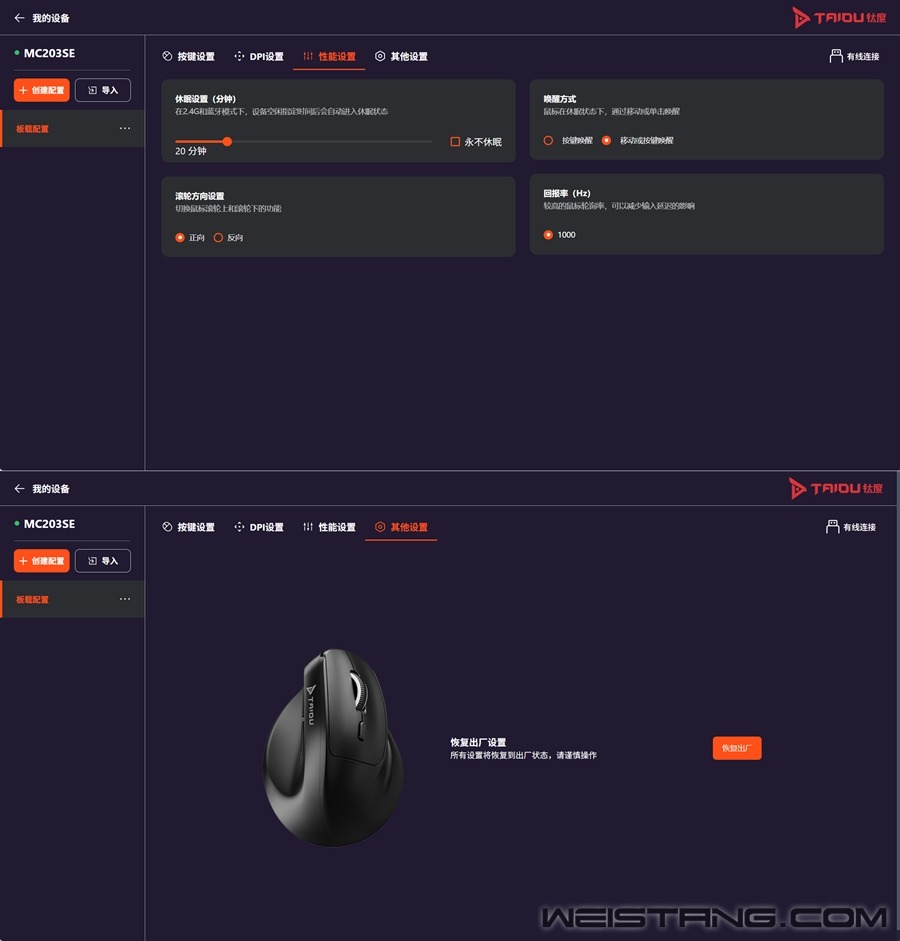The height and width of the screenshot is (941, 900).
Task: Click the 导入 import button in upper window
Action: (x=103, y=90)
